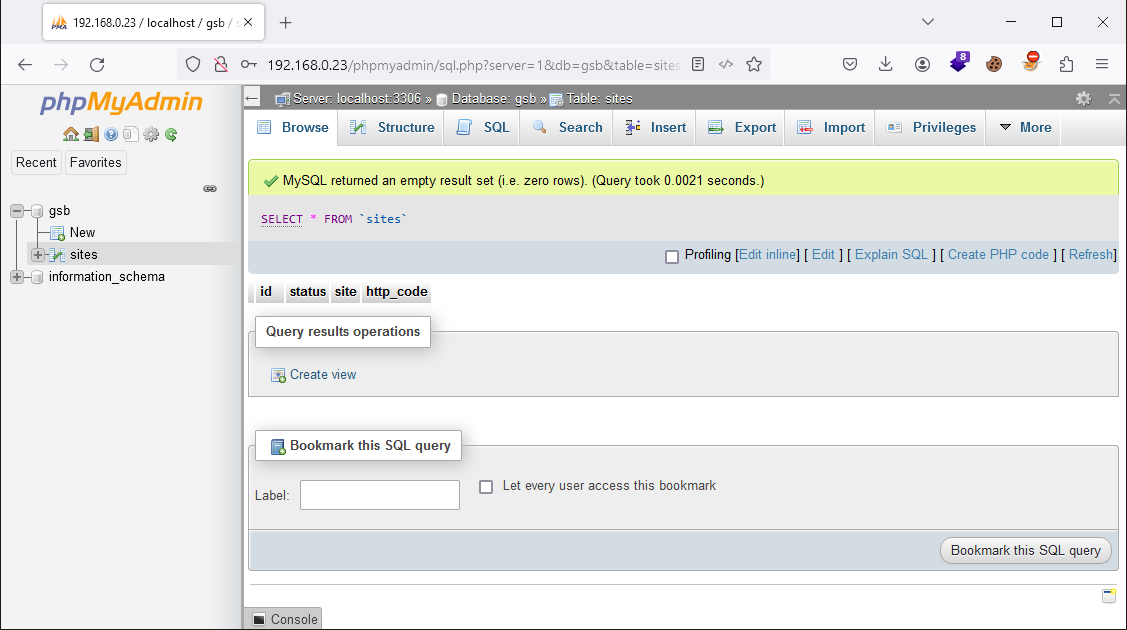This screenshot has height=630, width=1127.
Task: Click the status column header
Action: pos(308,292)
